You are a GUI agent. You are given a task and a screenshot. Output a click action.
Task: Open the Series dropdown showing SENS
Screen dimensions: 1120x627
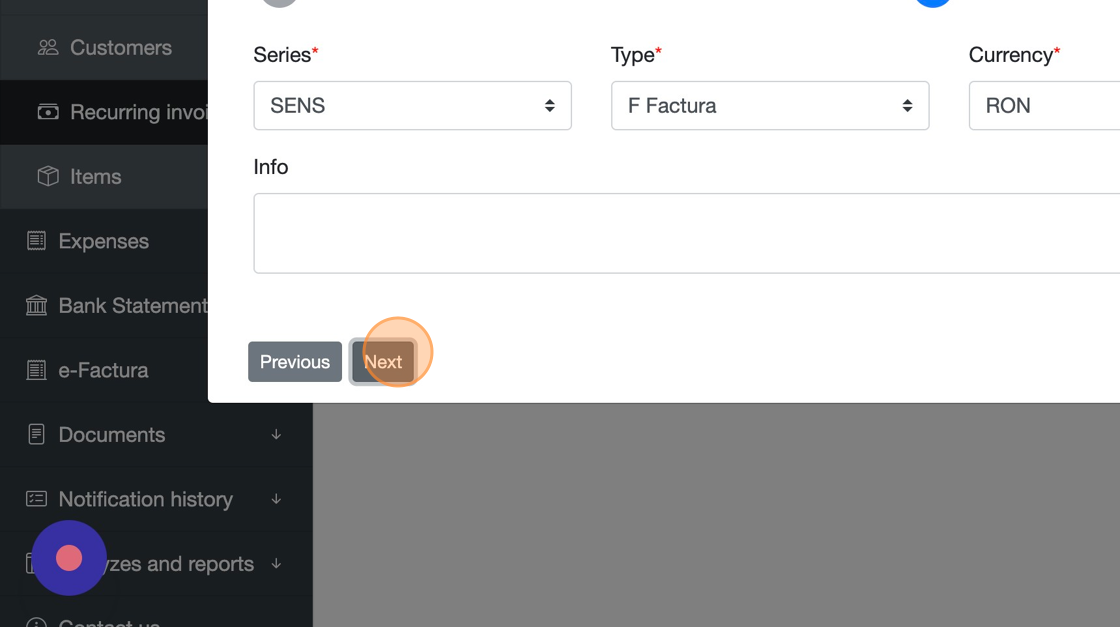[x=412, y=106]
